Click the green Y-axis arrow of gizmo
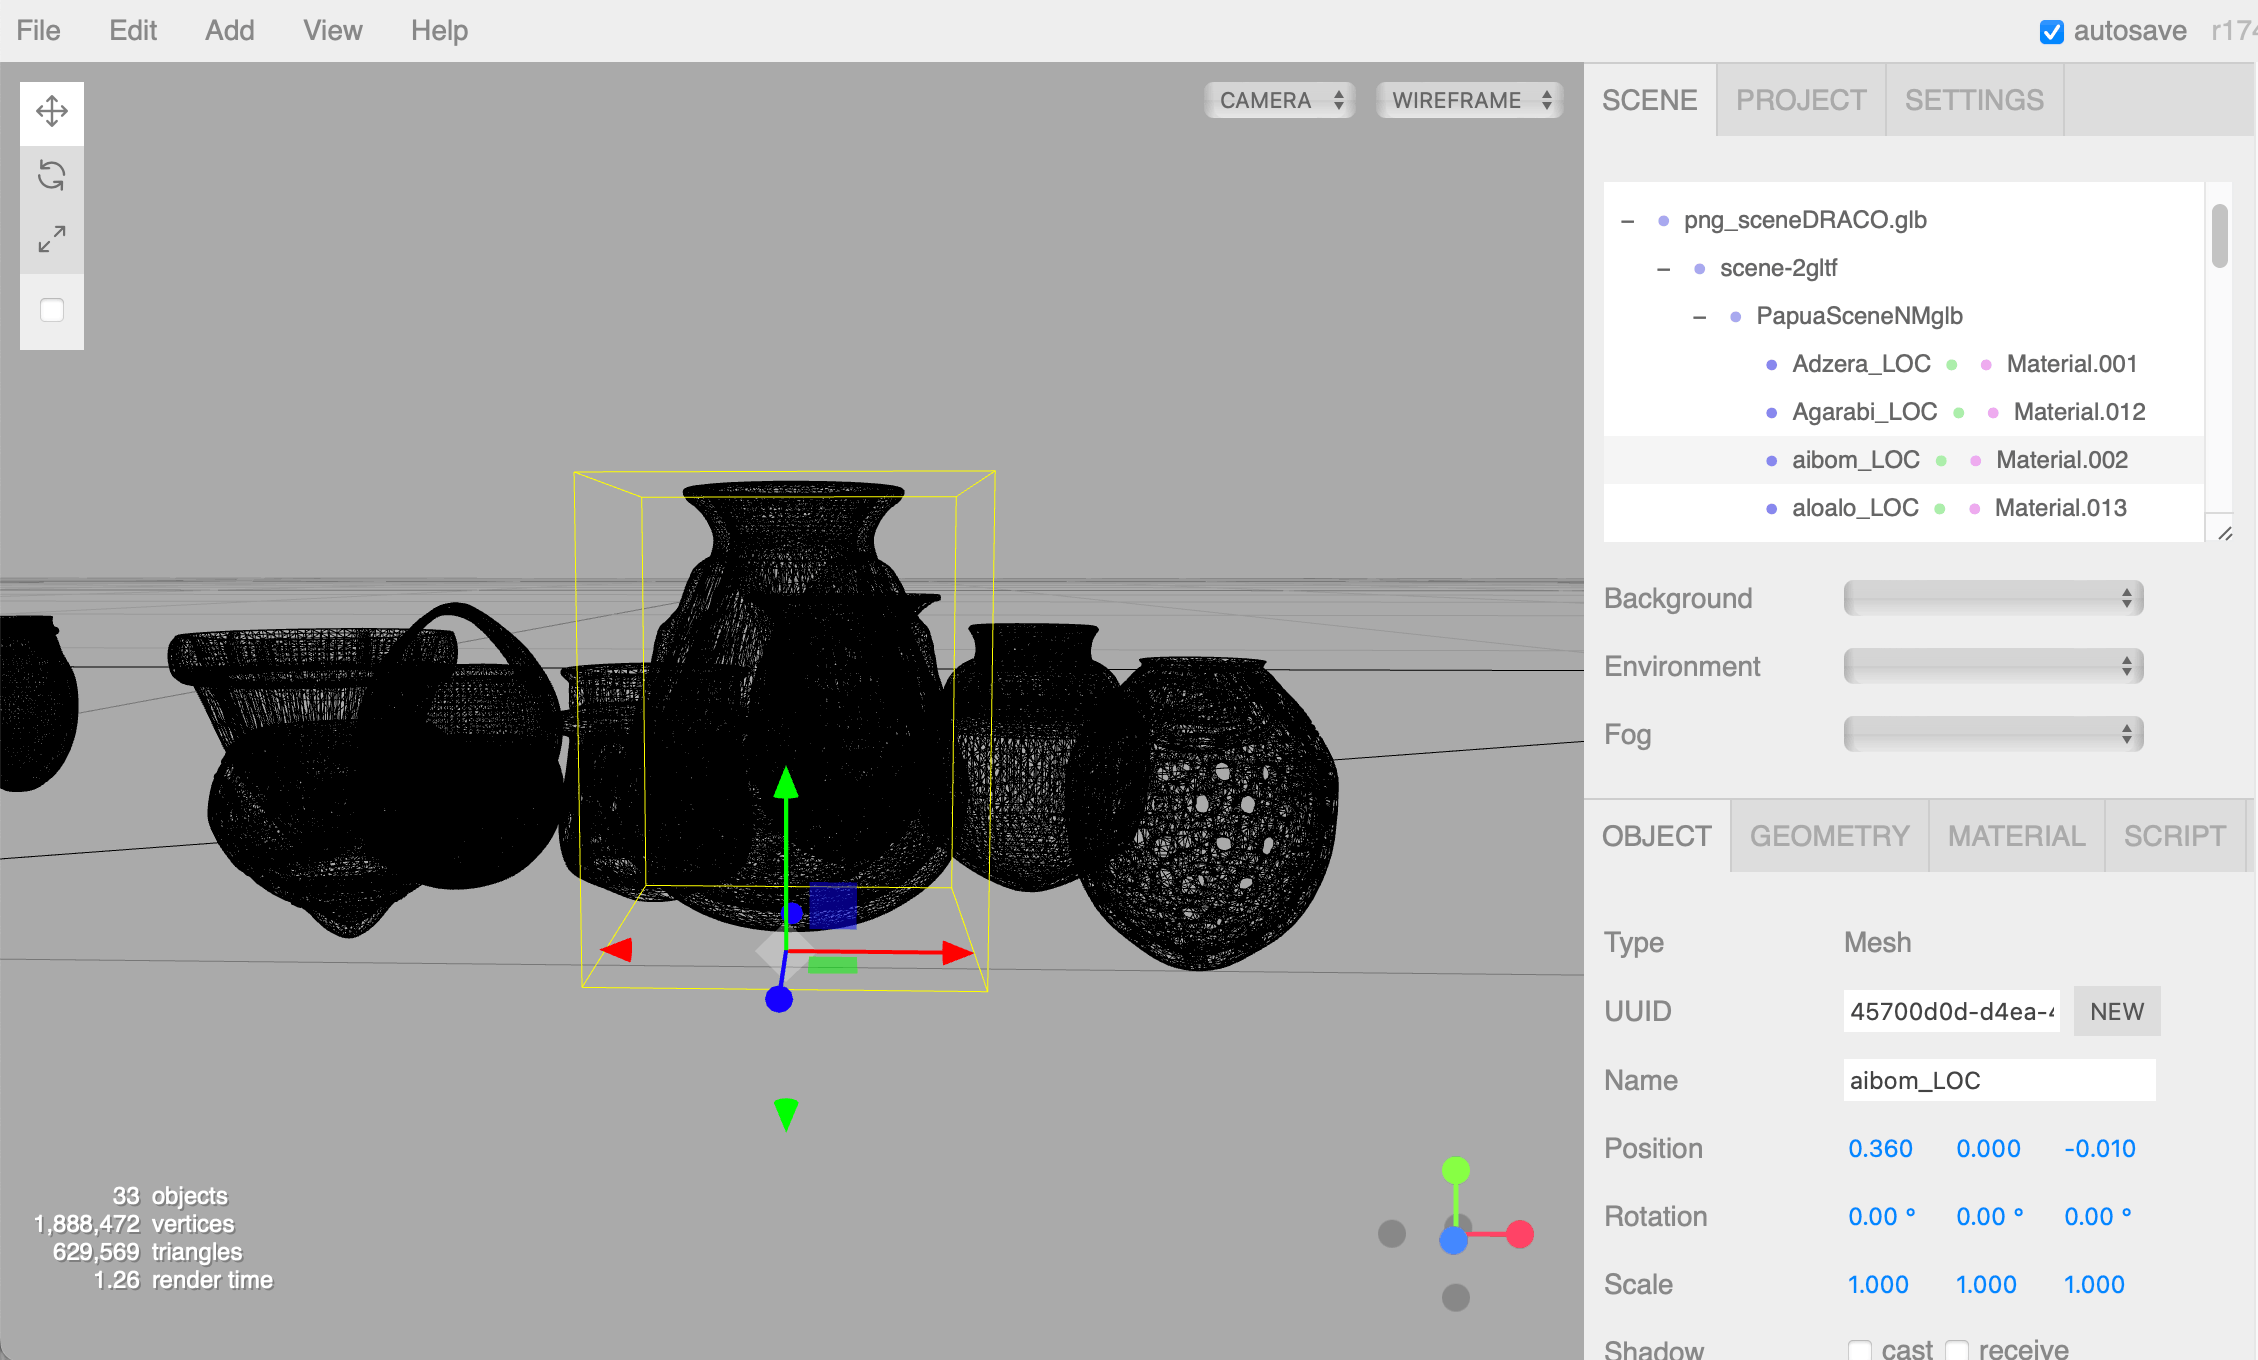 (786, 781)
